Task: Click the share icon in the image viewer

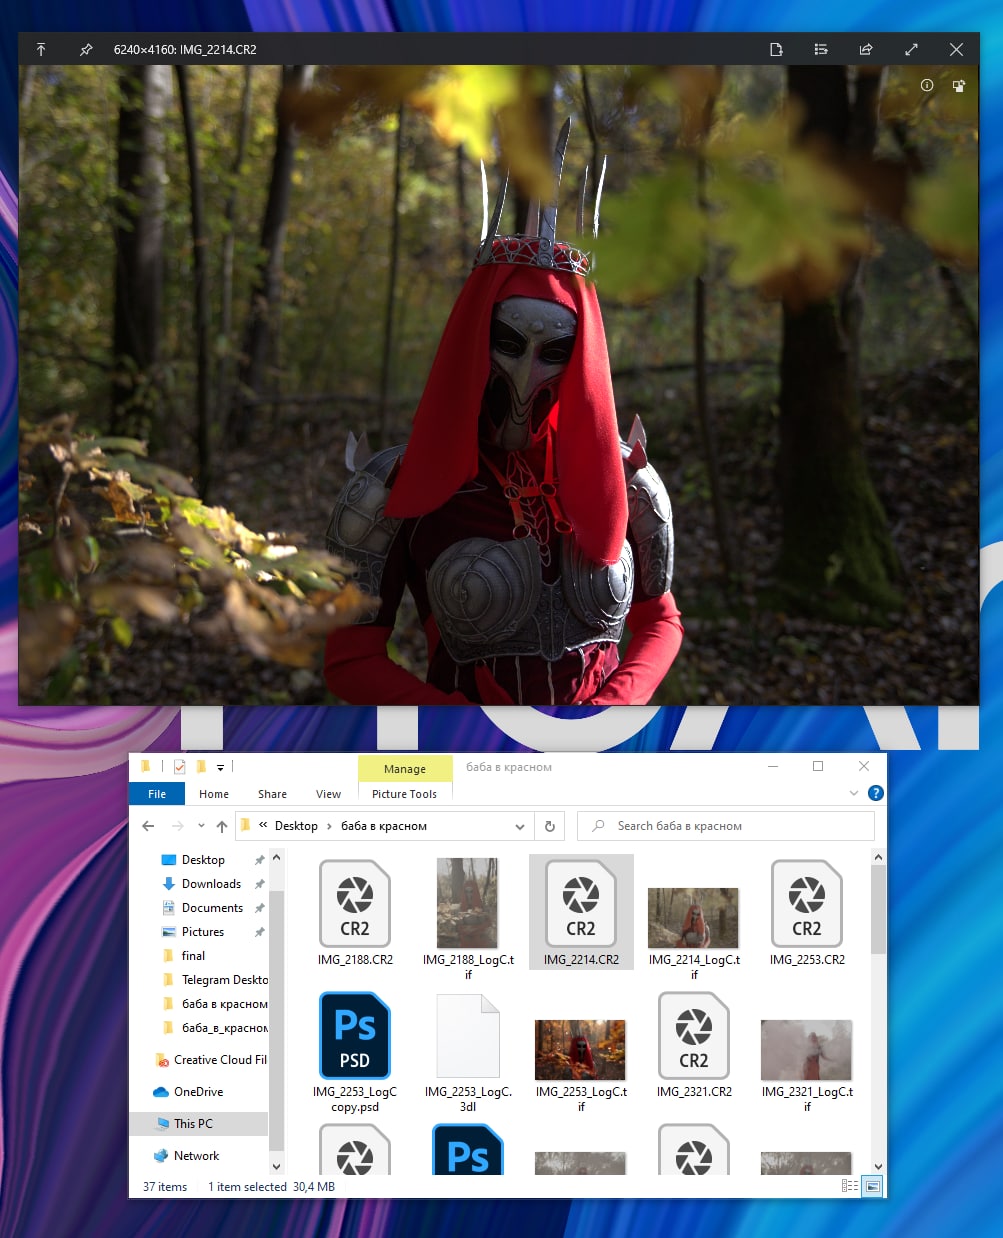Action: coord(866,49)
